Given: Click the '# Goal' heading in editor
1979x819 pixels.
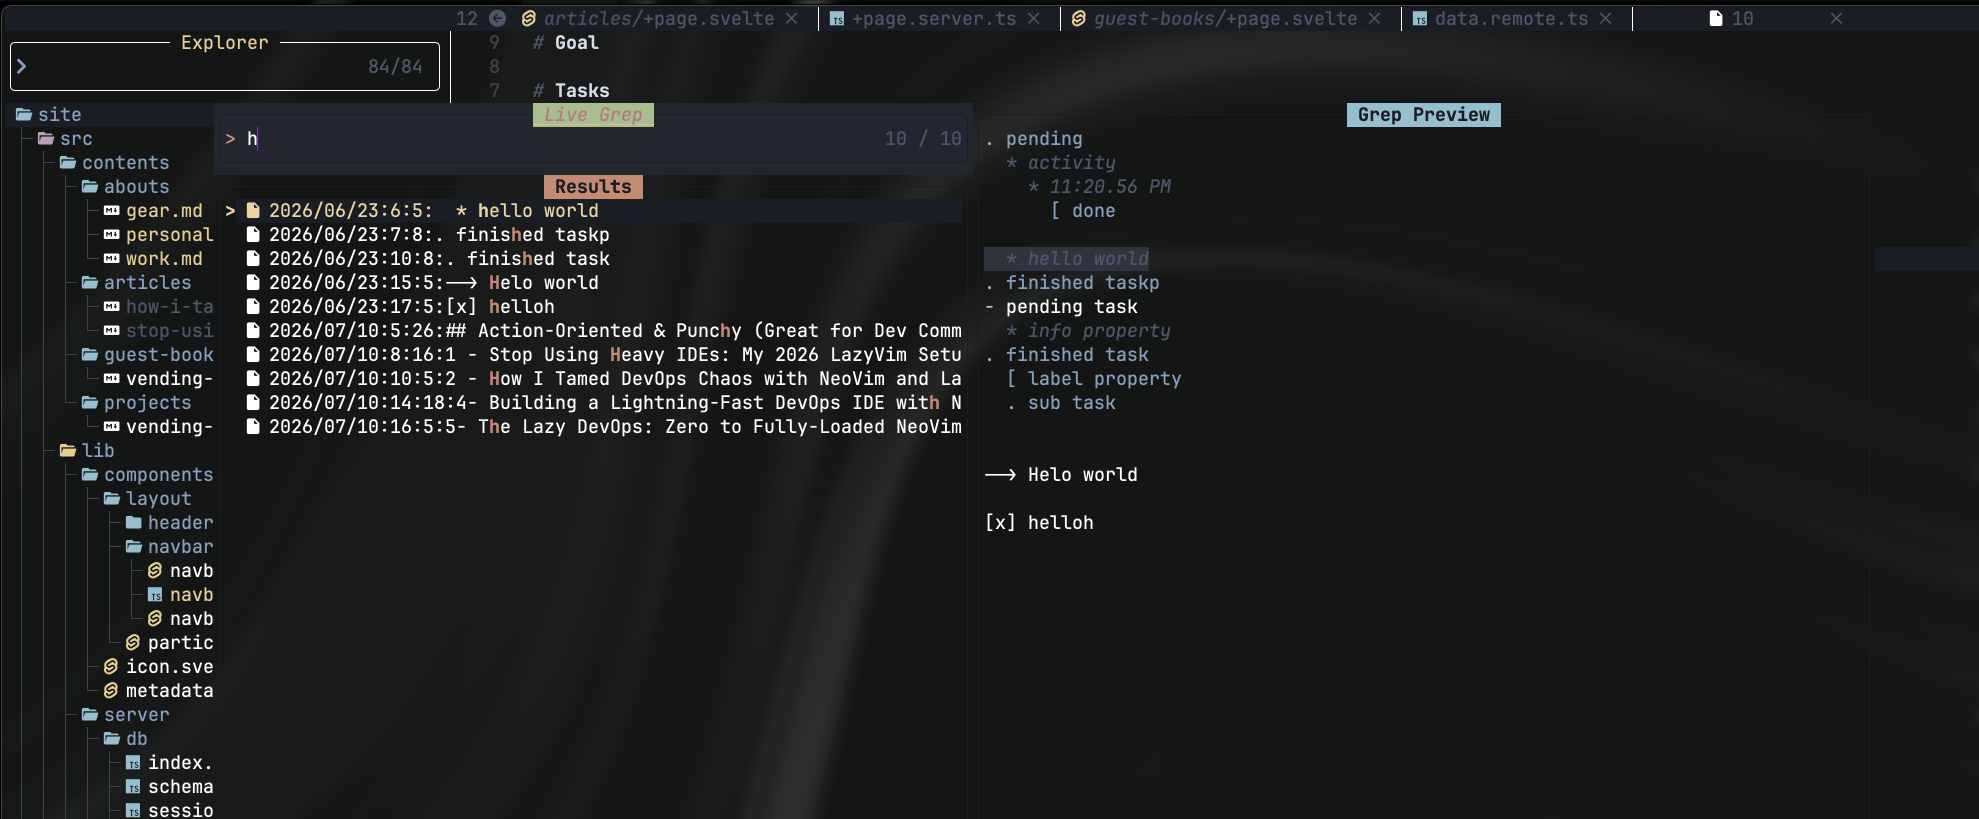Looking at the screenshot, I should pyautogui.click(x=566, y=43).
